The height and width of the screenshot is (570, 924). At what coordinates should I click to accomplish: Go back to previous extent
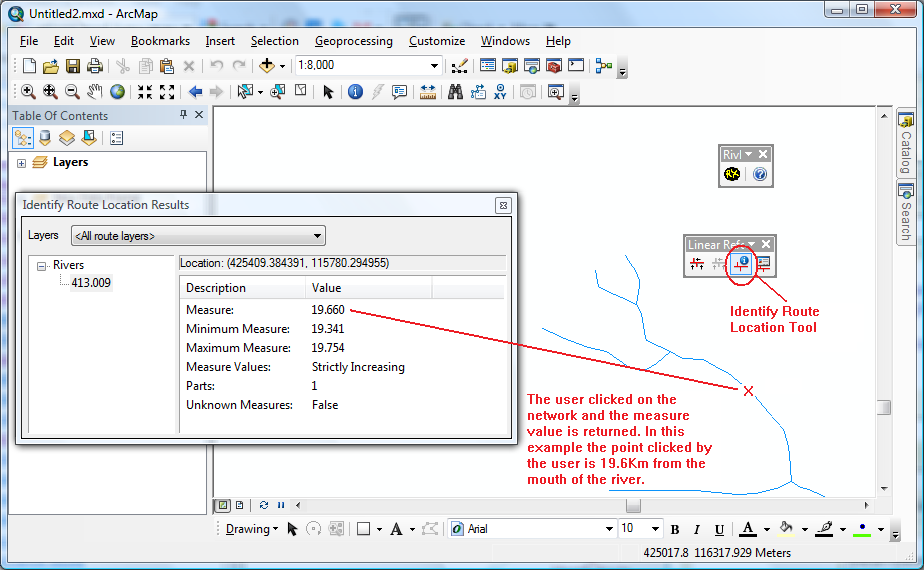(195, 92)
